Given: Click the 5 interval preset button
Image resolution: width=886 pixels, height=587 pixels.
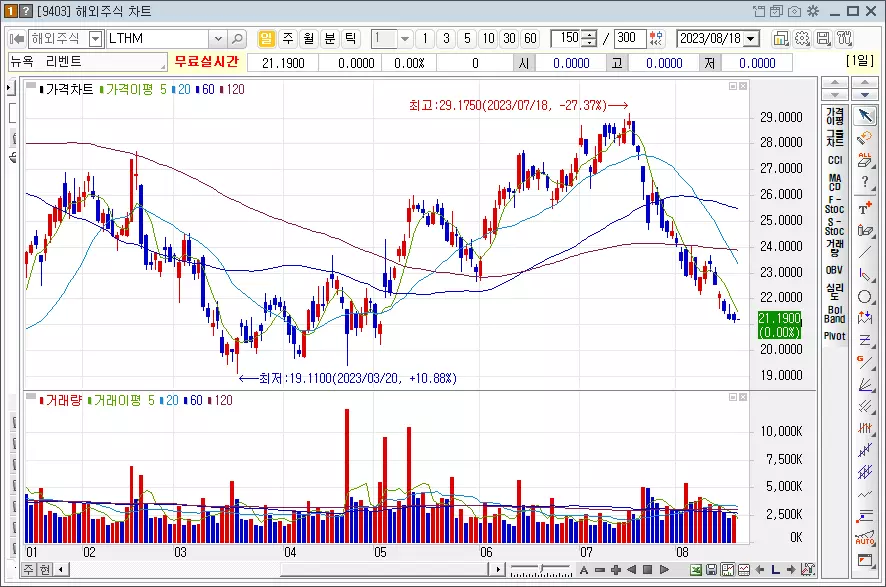Looking at the screenshot, I should [x=467, y=38].
